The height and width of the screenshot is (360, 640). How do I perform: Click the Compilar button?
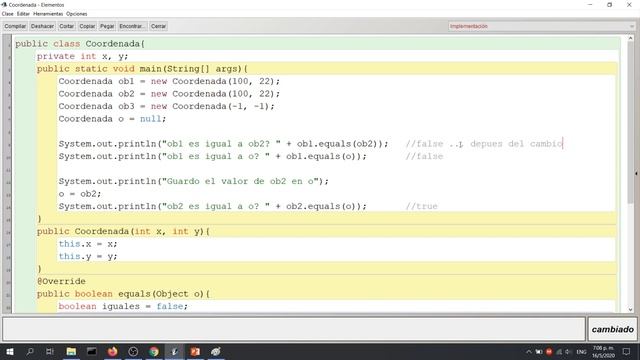(x=15, y=26)
